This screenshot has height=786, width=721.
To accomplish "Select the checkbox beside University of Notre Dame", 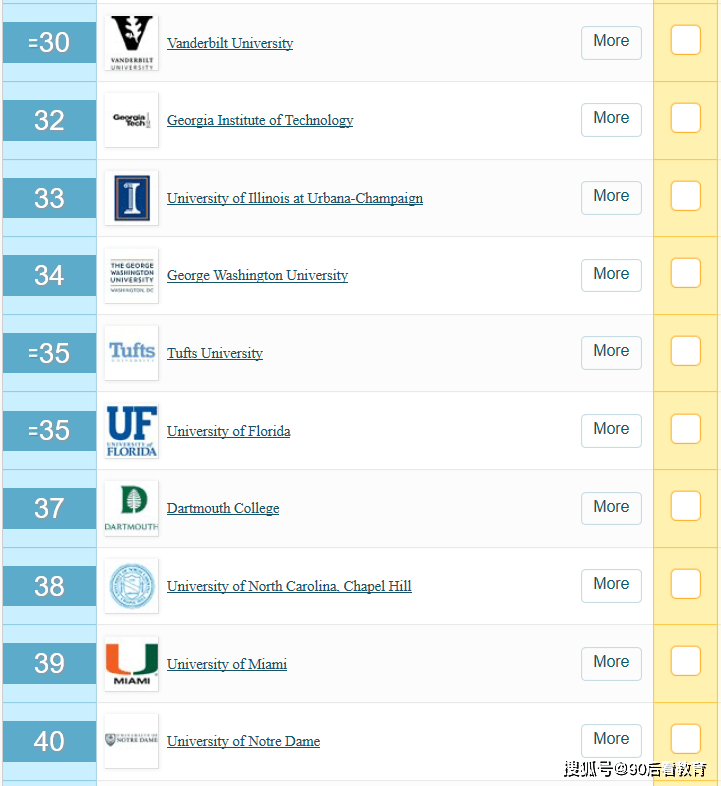I will [685, 738].
